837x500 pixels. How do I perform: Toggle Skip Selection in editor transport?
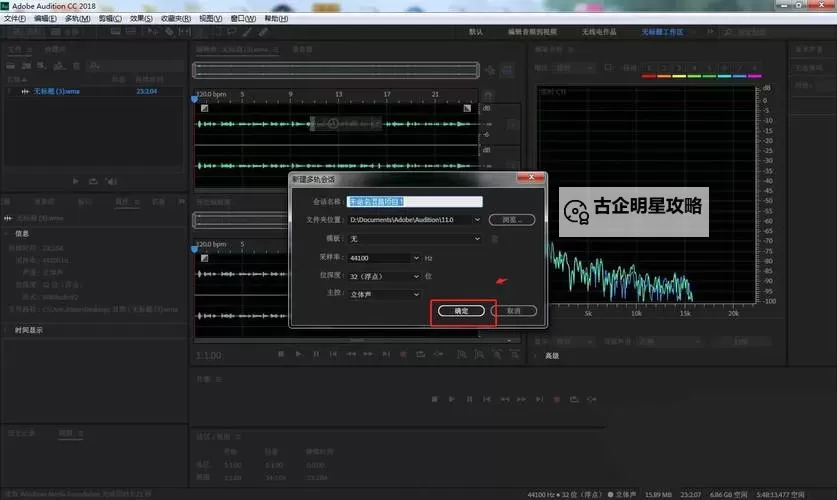[x=438, y=354]
